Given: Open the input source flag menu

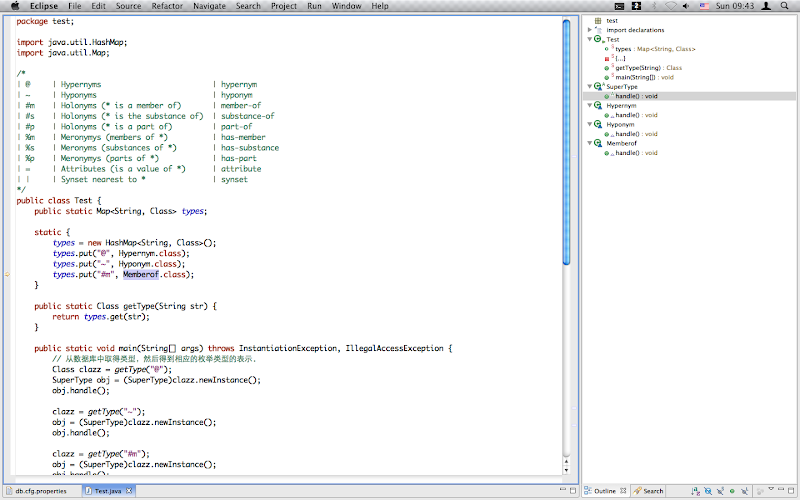Looking at the screenshot, I should click(704, 6).
